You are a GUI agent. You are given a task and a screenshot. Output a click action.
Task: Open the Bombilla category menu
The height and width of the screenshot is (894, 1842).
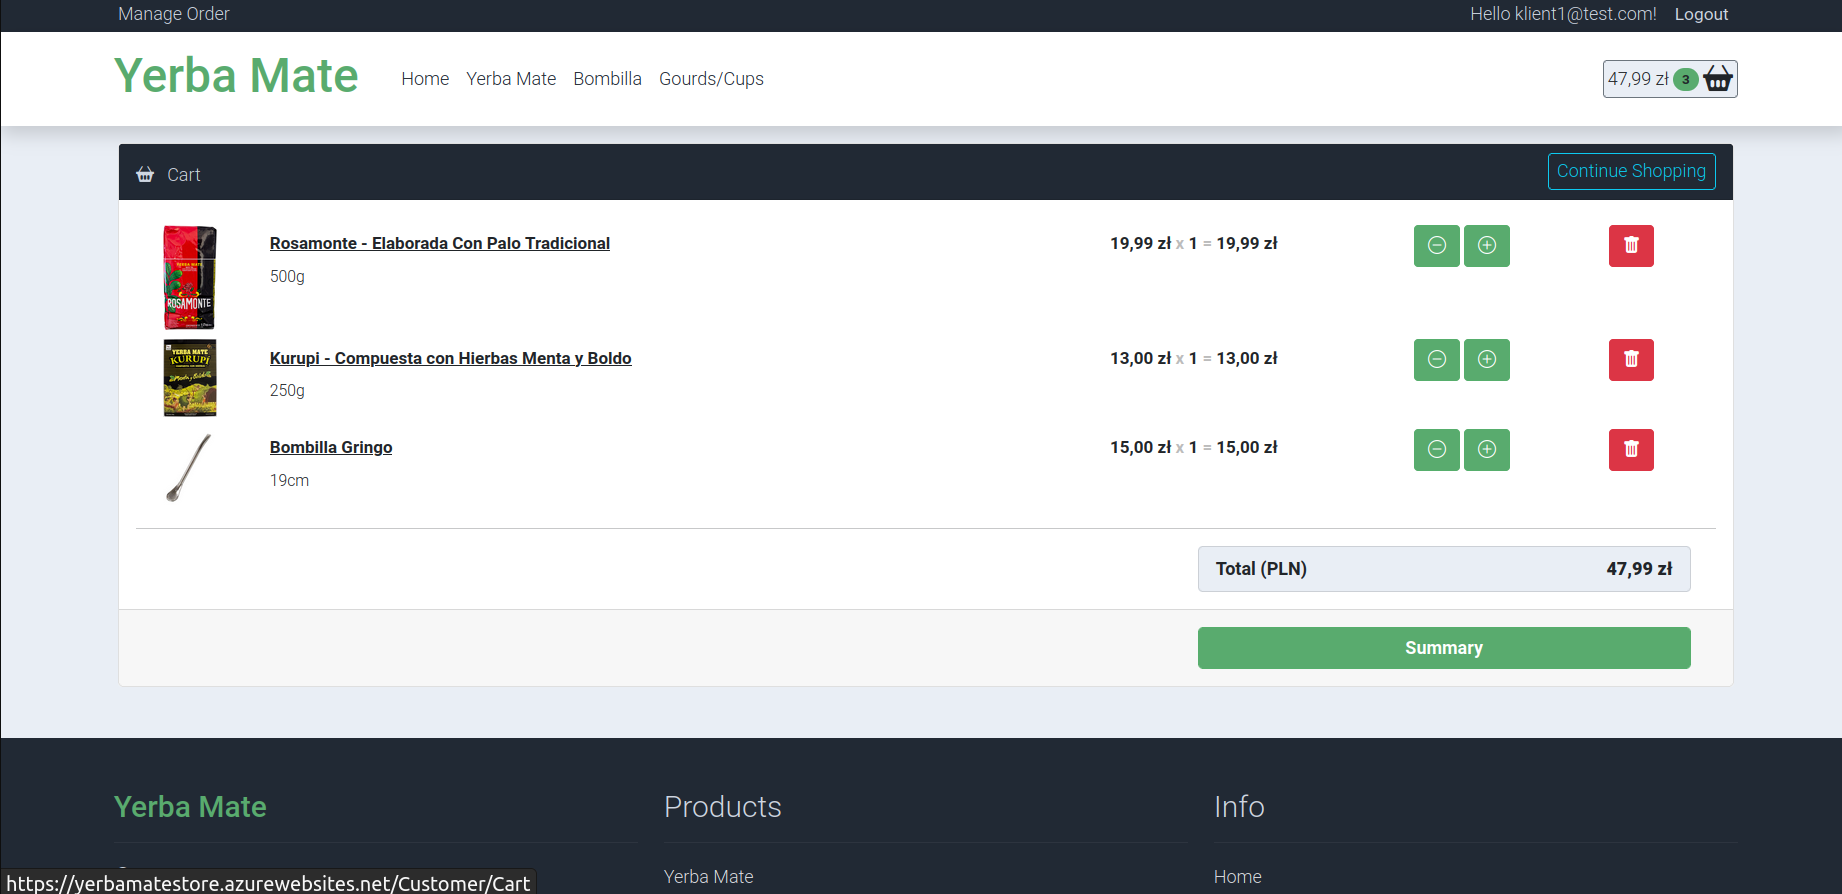pyautogui.click(x=607, y=79)
